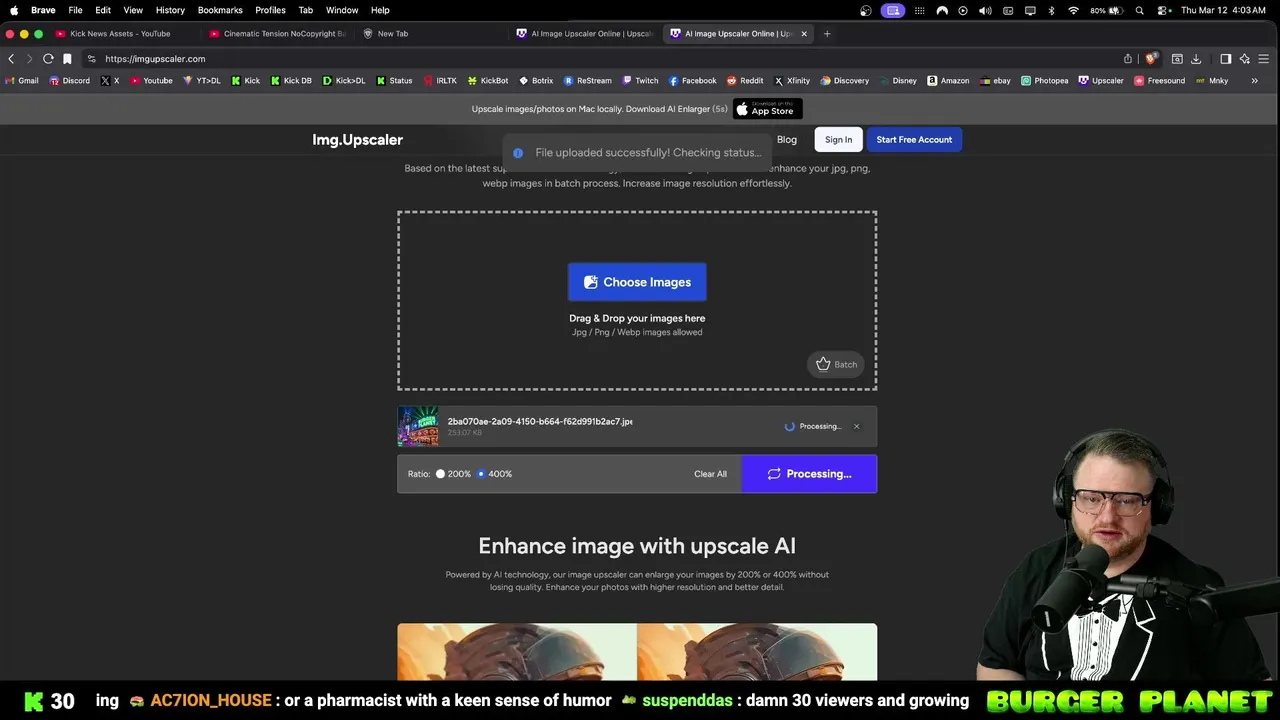The height and width of the screenshot is (720, 1280).
Task: Open the Facebook bookmark
Action: [x=692, y=80]
